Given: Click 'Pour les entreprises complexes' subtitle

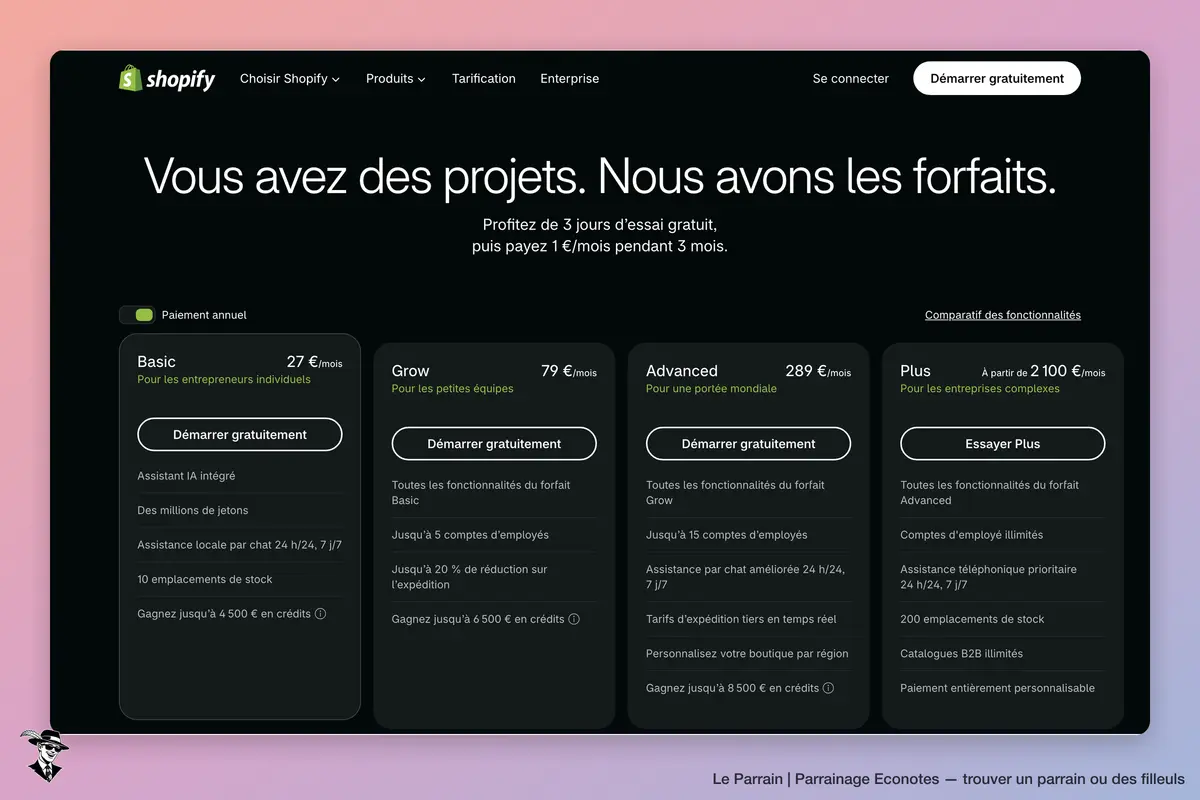Looking at the screenshot, I should point(980,389).
